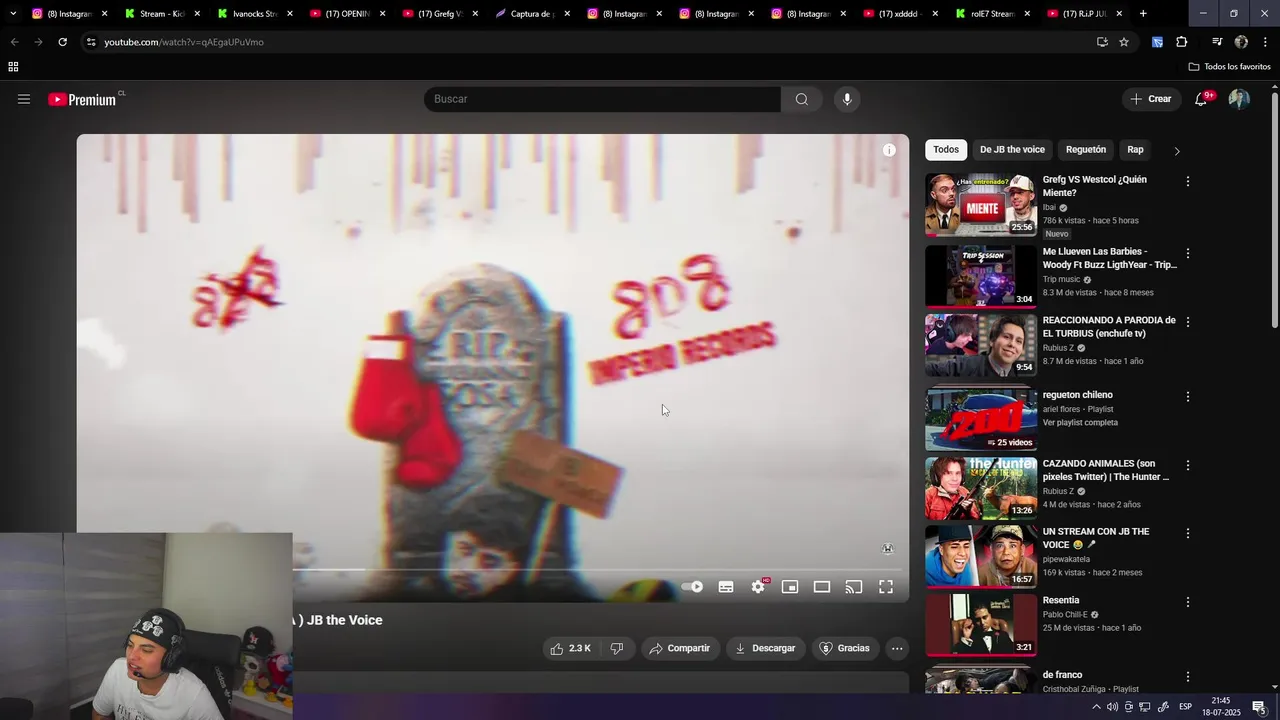Open the regueton chileno playlist title
The width and height of the screenshot is (1280, 720).
(1077, 395)
